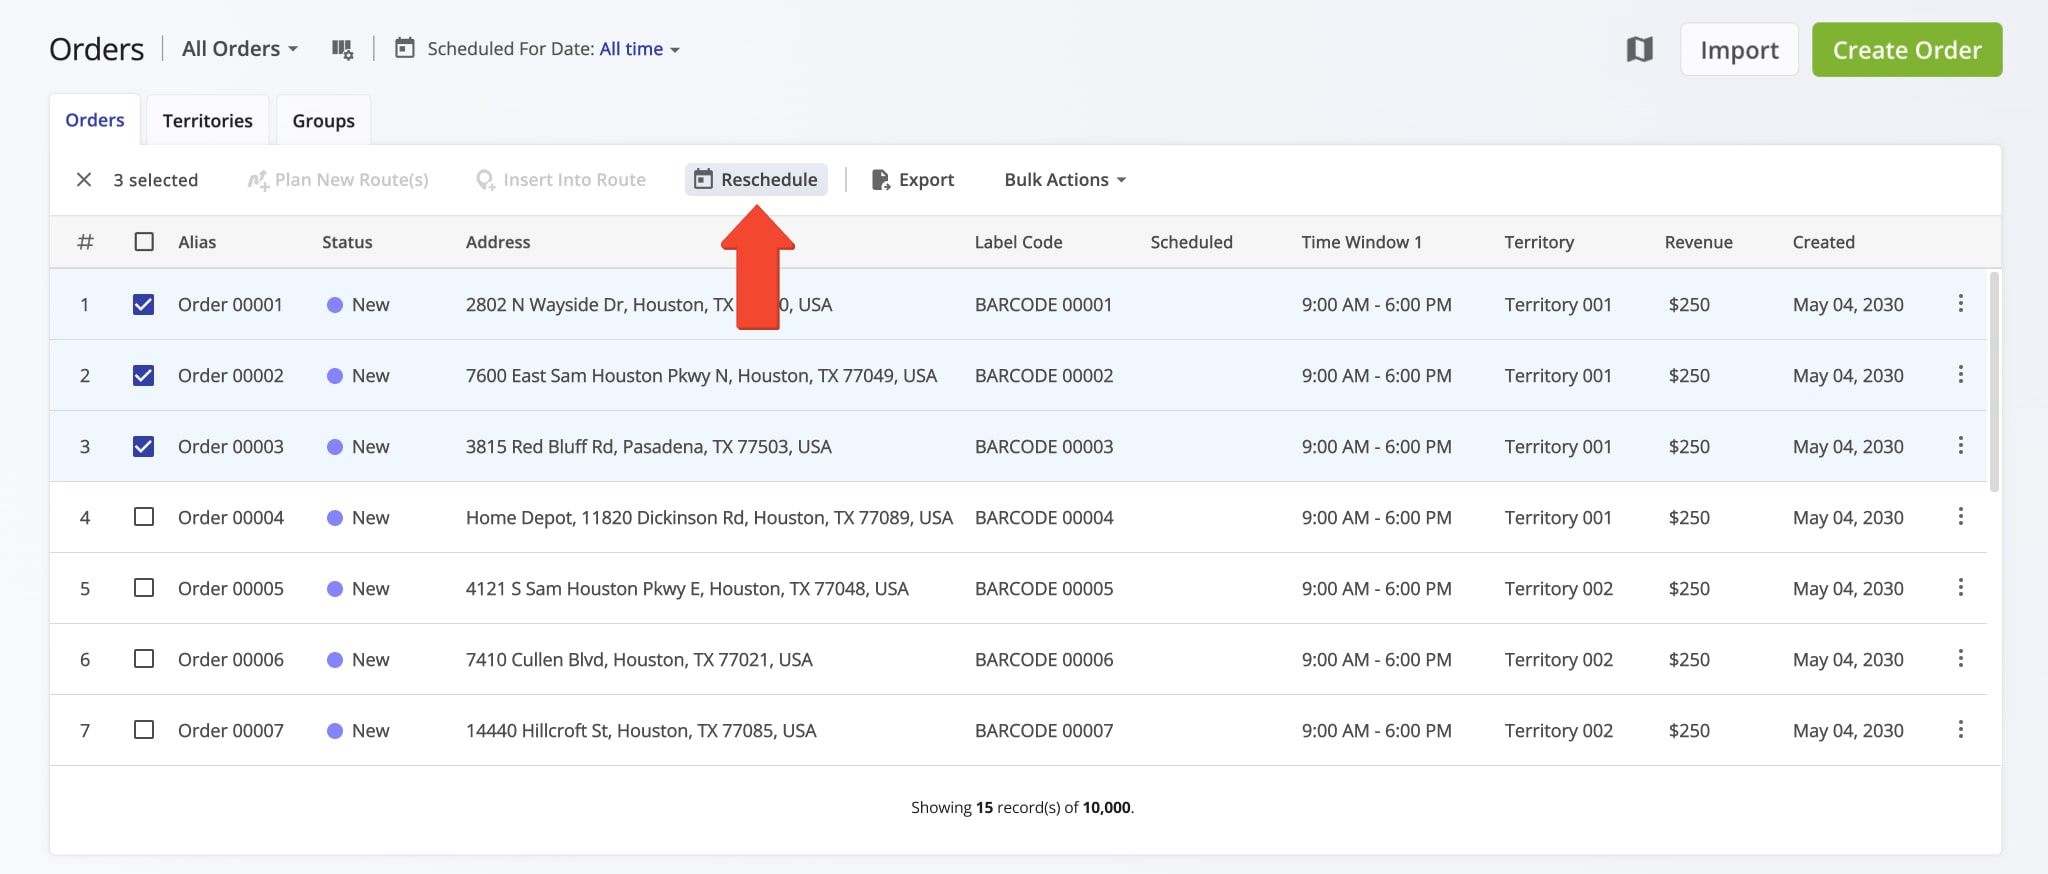The image size is (2048, 874).
Task: Sort by the Territory column header
Action: 1539,242
